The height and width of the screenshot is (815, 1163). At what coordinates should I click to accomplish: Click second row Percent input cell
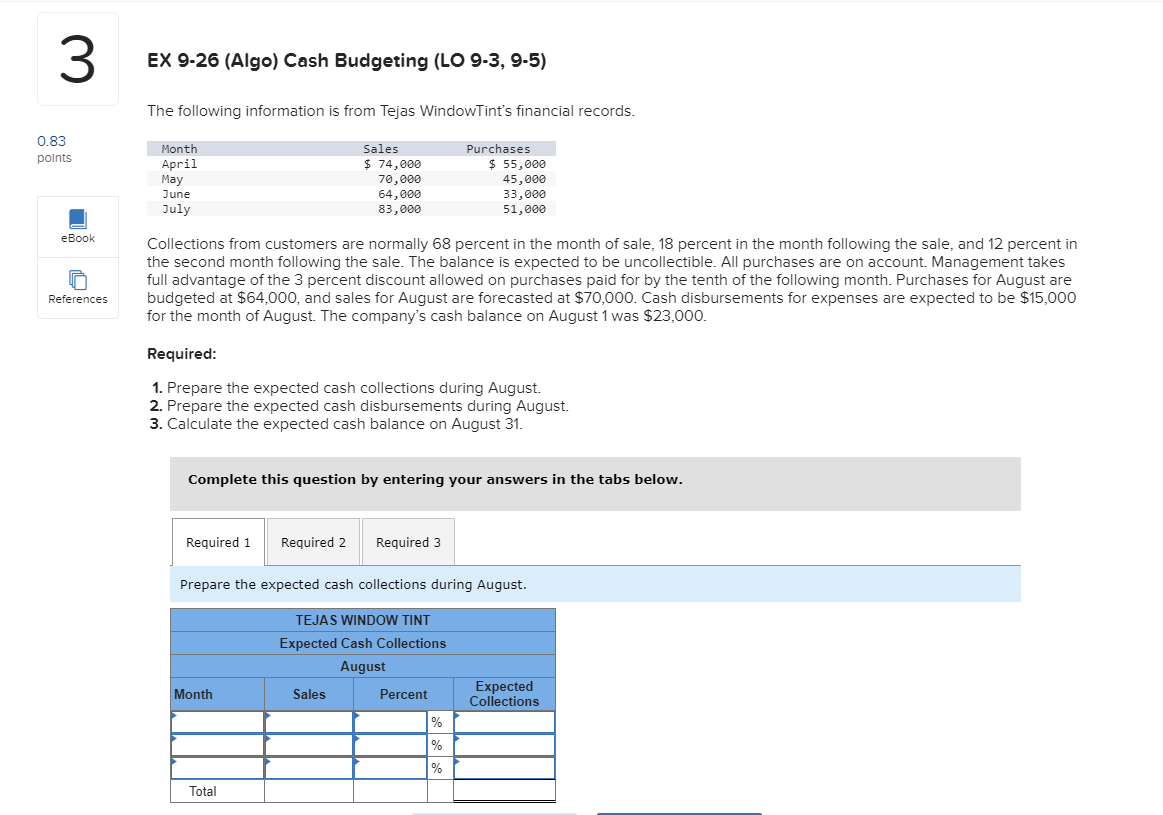point(390,745)
